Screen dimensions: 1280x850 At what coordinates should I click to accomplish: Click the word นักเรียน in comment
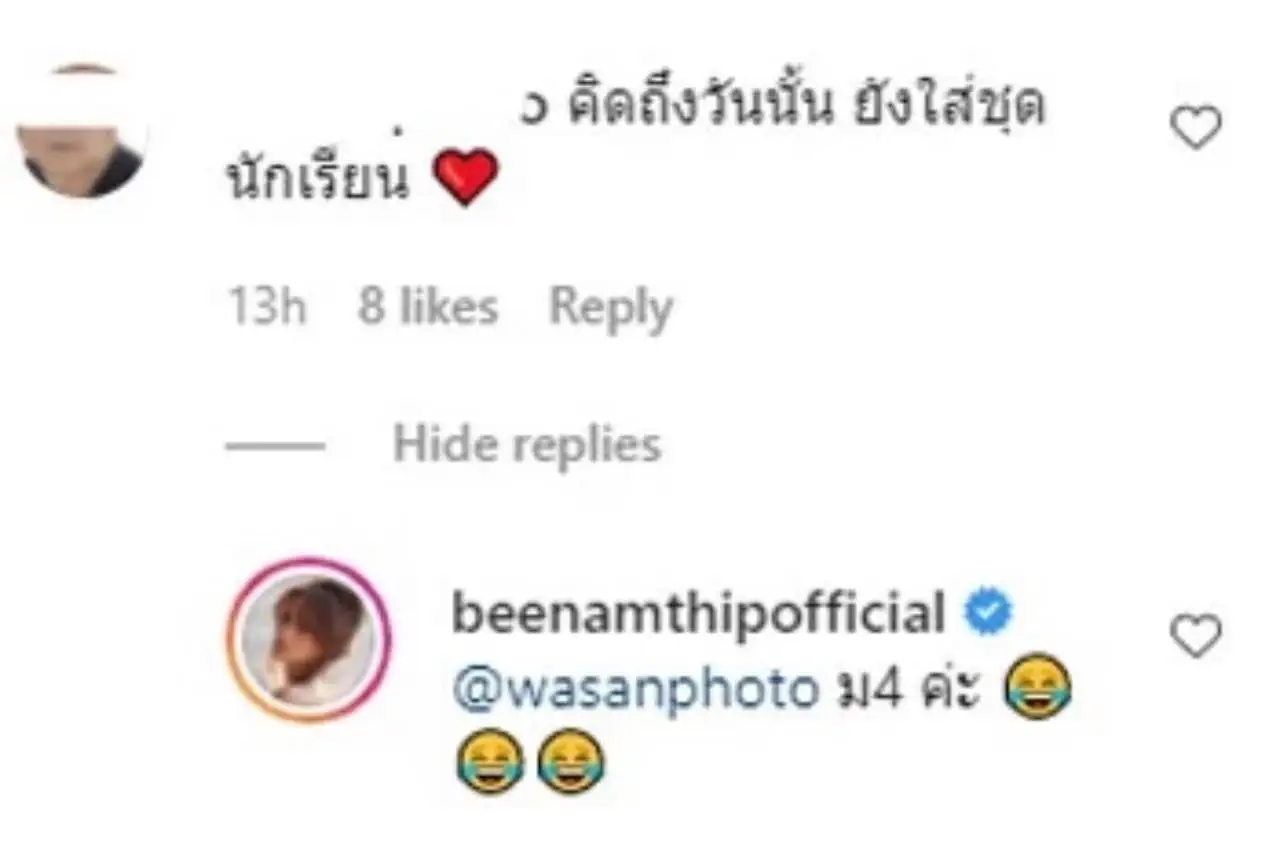(319, 182)
